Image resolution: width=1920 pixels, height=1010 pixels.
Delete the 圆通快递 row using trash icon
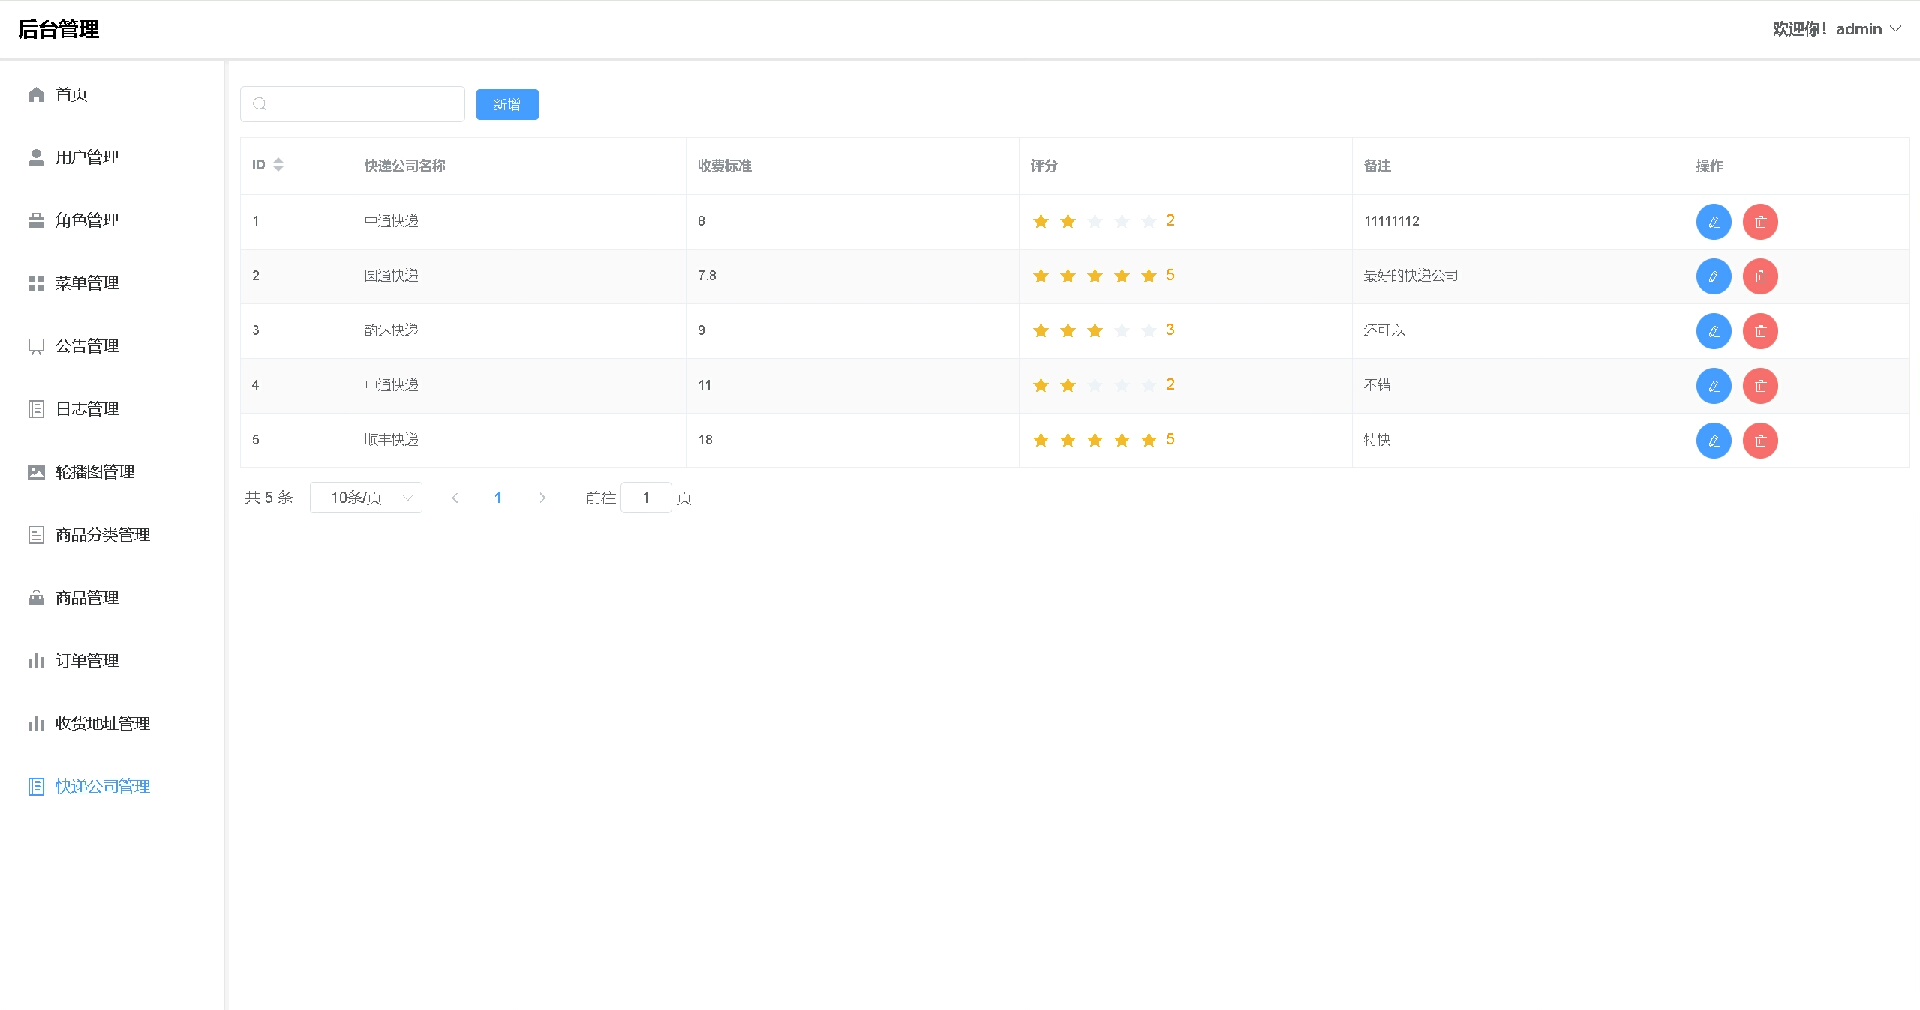1760,276
